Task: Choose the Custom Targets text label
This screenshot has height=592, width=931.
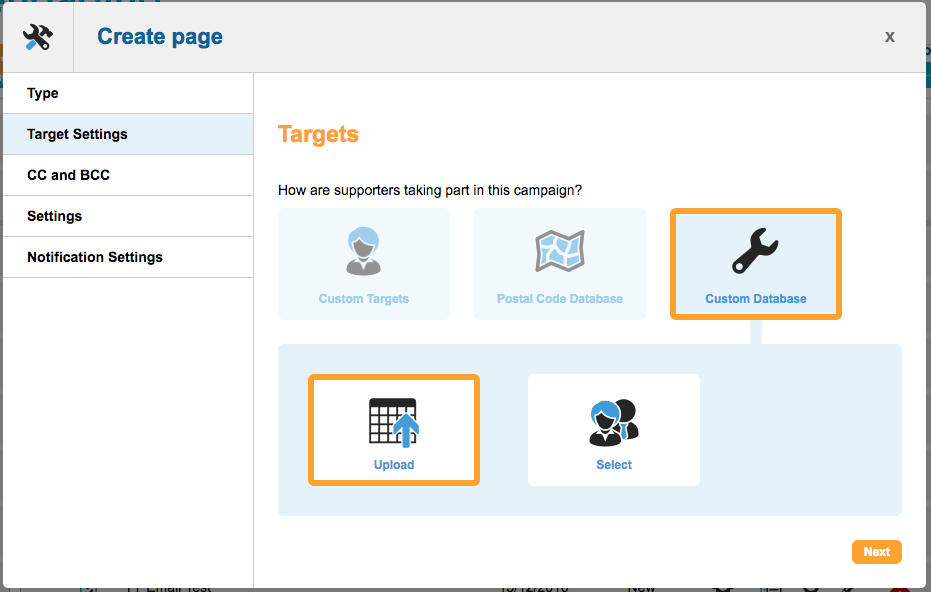Action: click(x=364, y=299)
